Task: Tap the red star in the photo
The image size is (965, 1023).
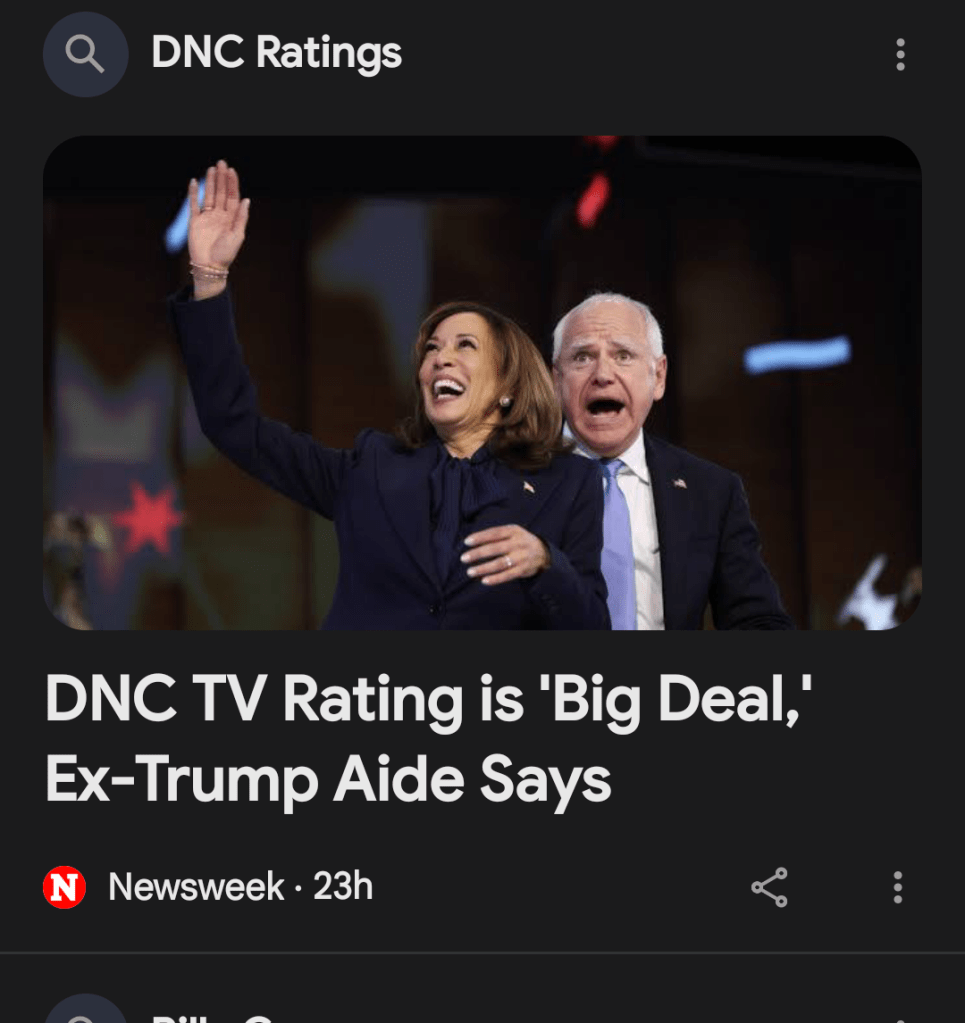Action: pos(149,518)
